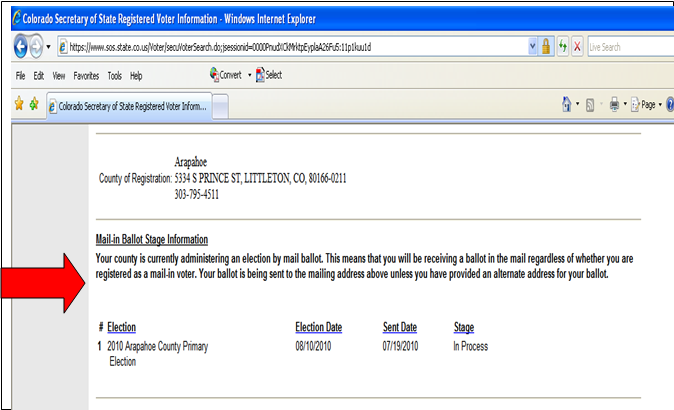Click the phone number 303-795-4511
The width and height of the screenshot is (674, 410).
[x=196, y=195]
